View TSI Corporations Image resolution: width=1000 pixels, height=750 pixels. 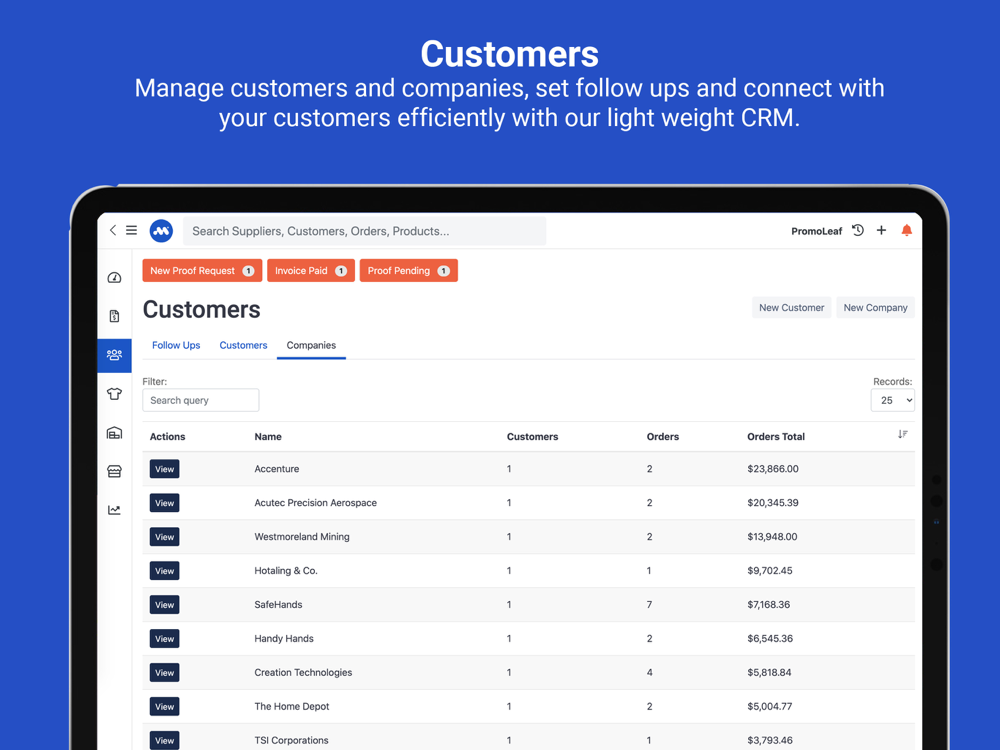click(165, 740)
